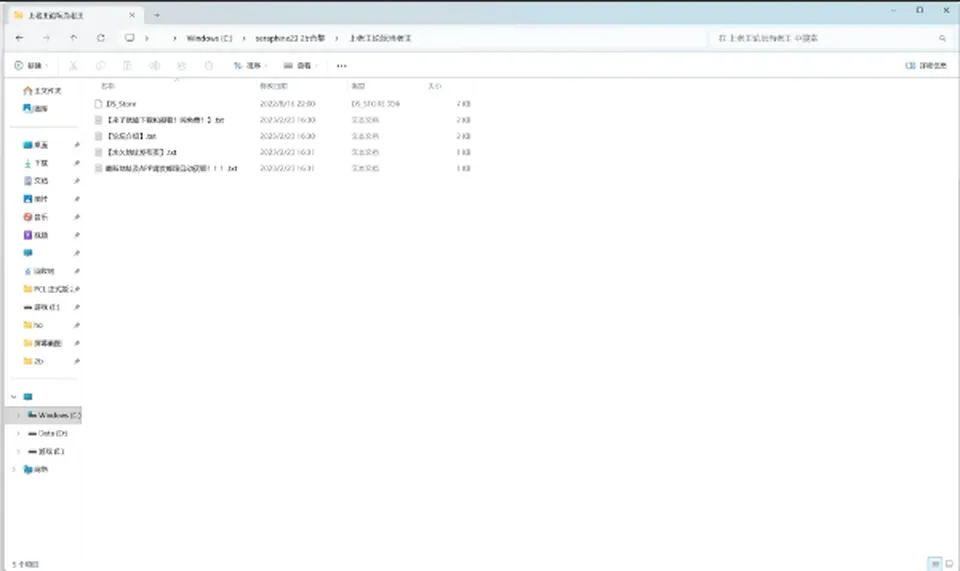The image size is (960, 571).
Task: Sort by 类型 Type column
Action: pyautogui.click(x=358, y=86)
